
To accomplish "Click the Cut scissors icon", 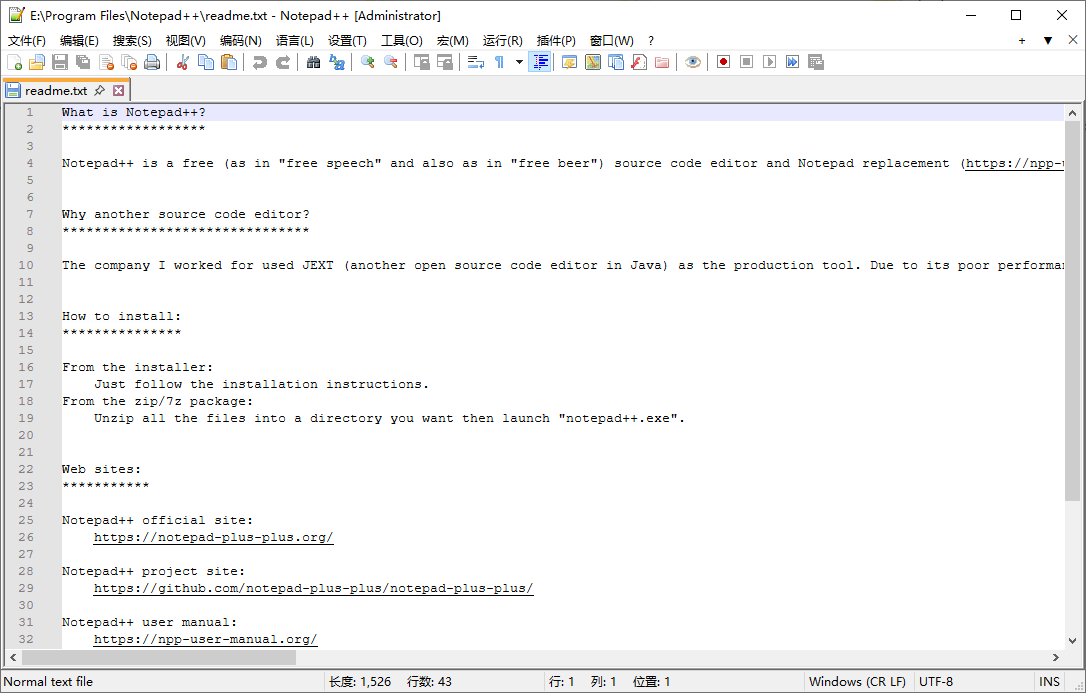I will 183,62.
